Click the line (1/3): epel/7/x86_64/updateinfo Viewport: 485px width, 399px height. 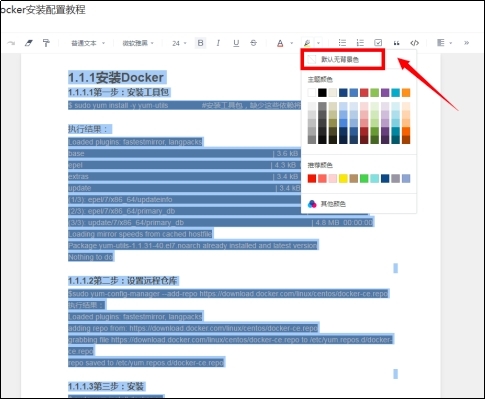pos(184,200)
